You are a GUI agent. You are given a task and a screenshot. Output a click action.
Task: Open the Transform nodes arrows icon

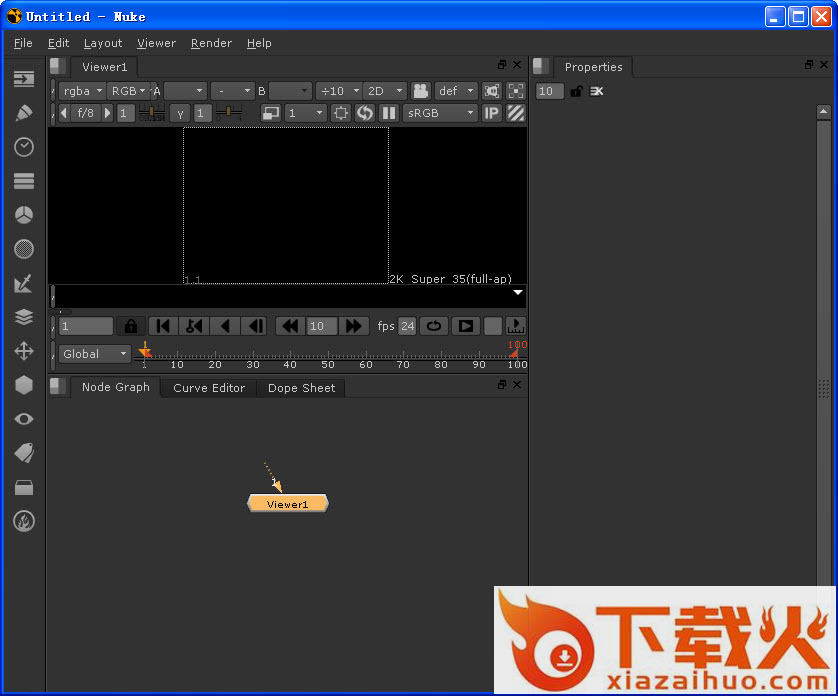coord(24,351)
